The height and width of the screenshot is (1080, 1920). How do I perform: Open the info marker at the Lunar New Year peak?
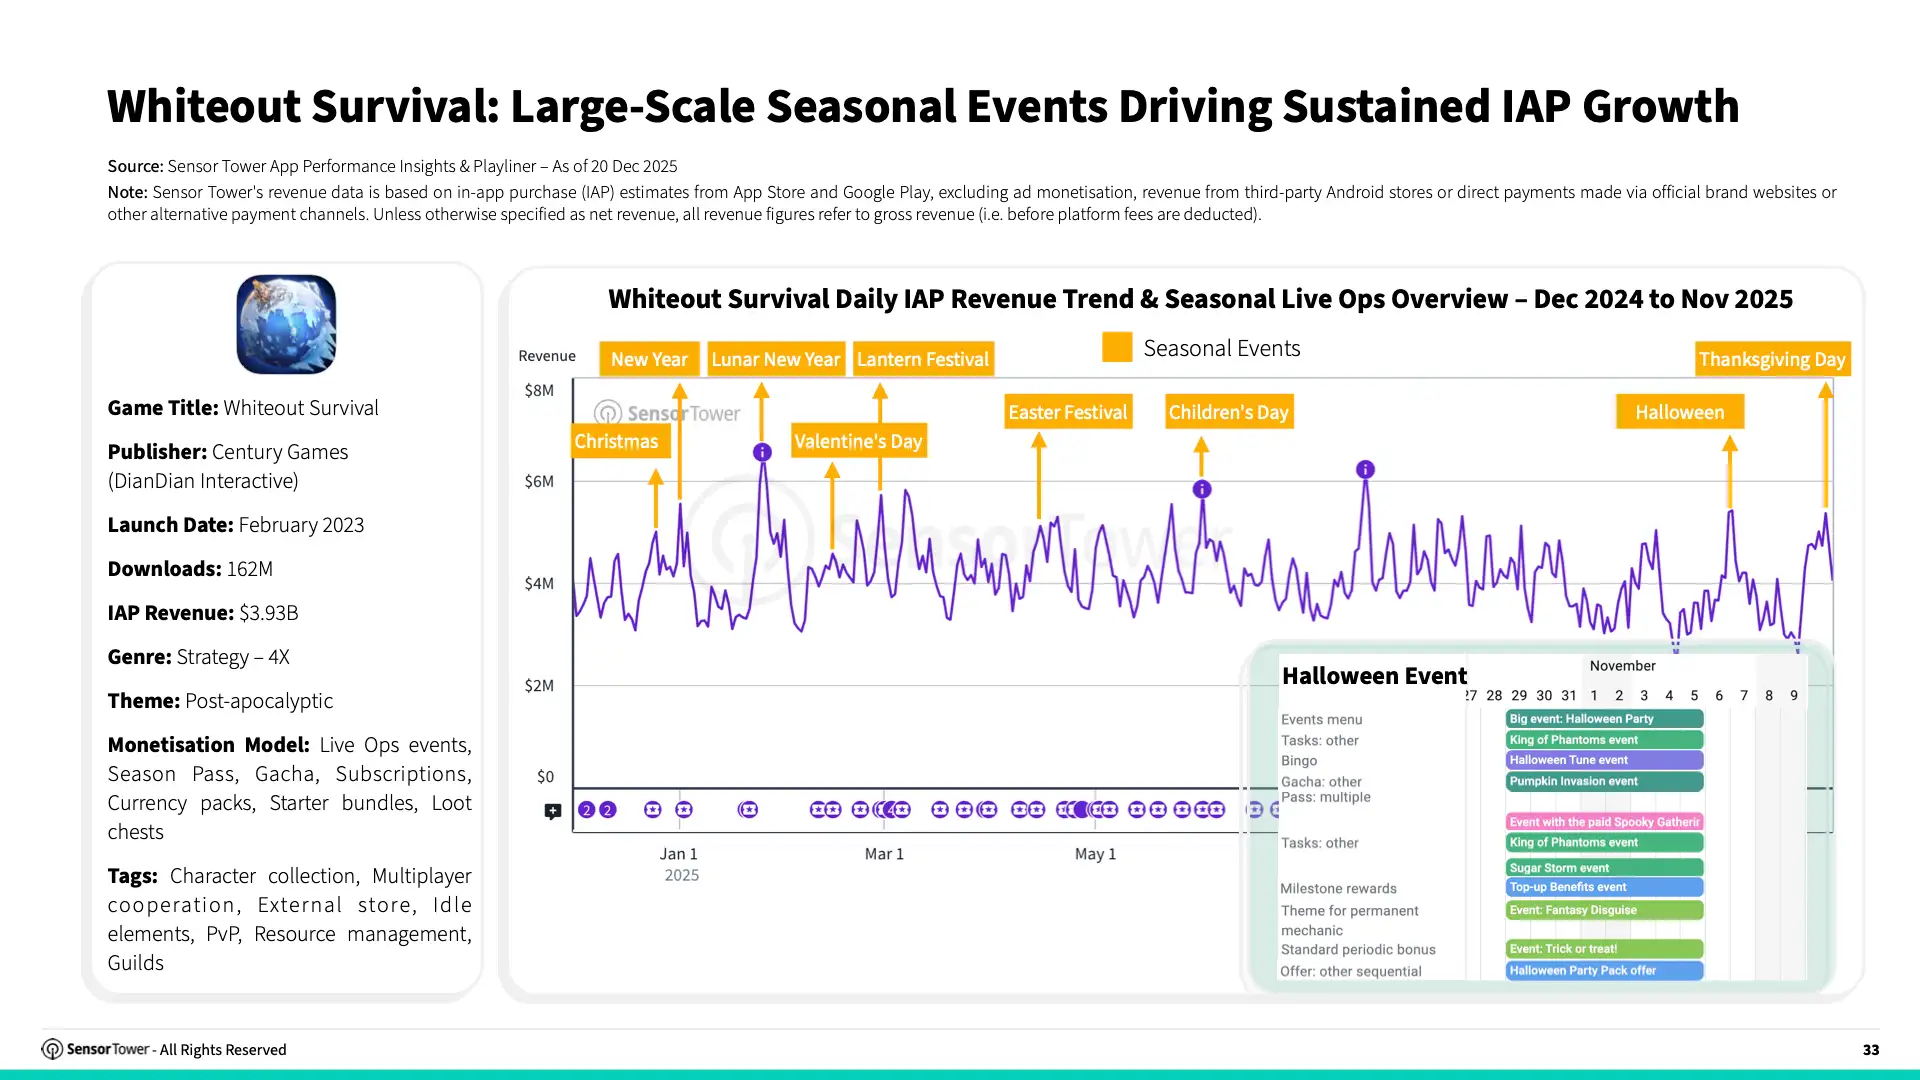pos(762,452)
